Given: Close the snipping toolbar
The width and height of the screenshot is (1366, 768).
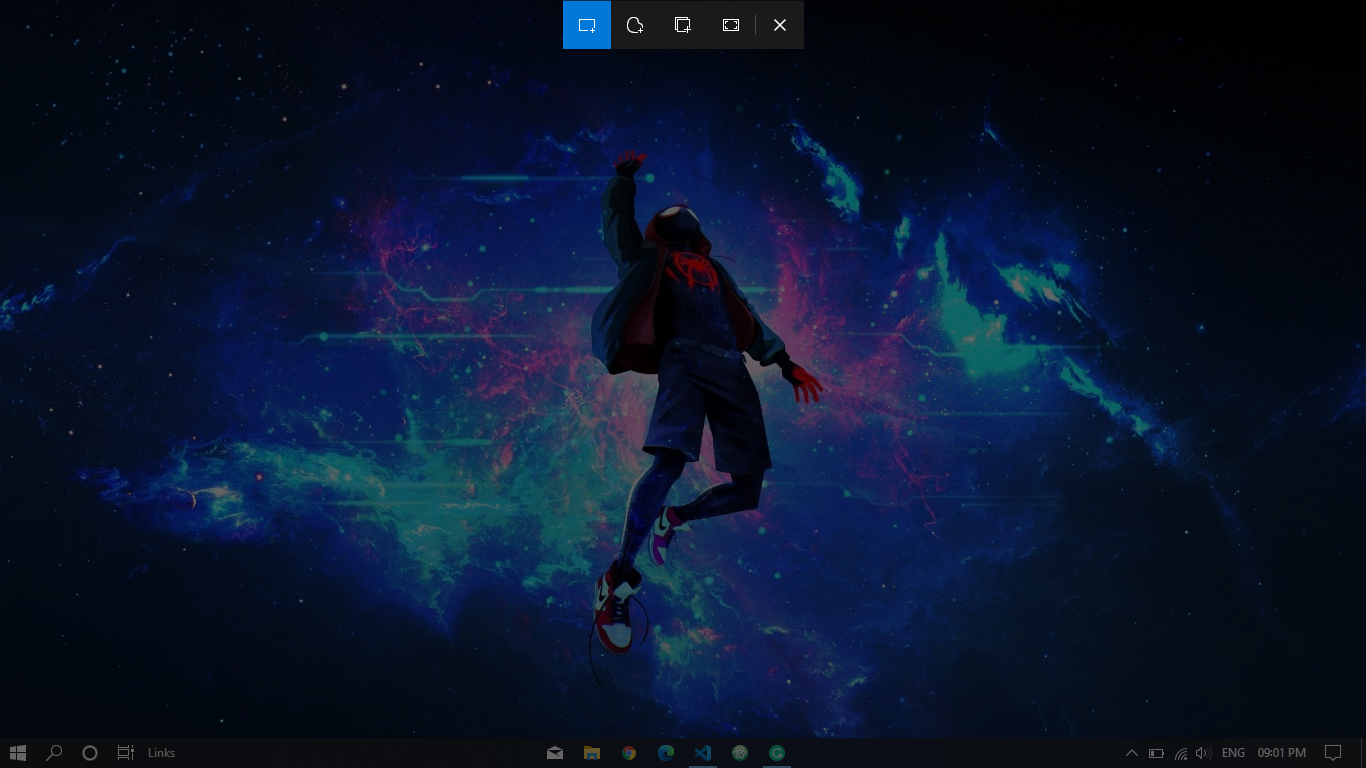Looking at the screenshot, I should tap(780, 25).
